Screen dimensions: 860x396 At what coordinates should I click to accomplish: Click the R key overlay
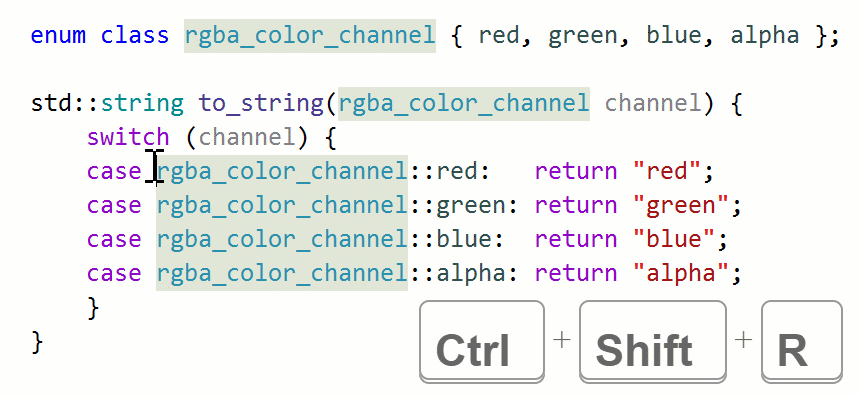802,341
